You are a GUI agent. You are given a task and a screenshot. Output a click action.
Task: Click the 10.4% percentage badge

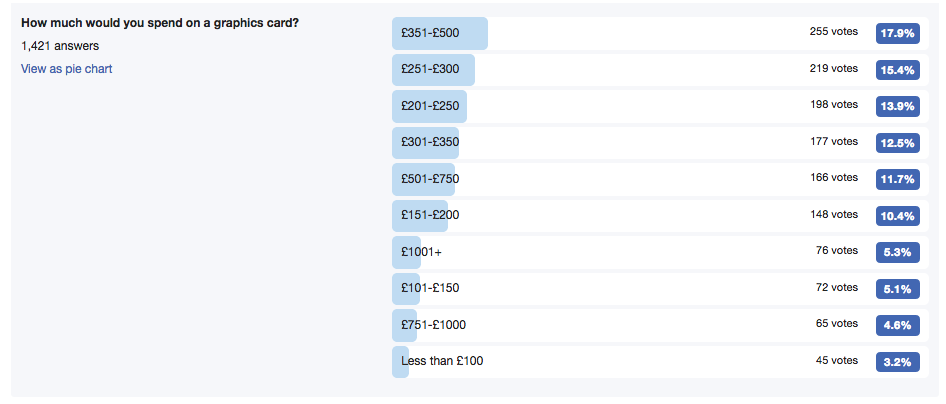pos(897,216)
